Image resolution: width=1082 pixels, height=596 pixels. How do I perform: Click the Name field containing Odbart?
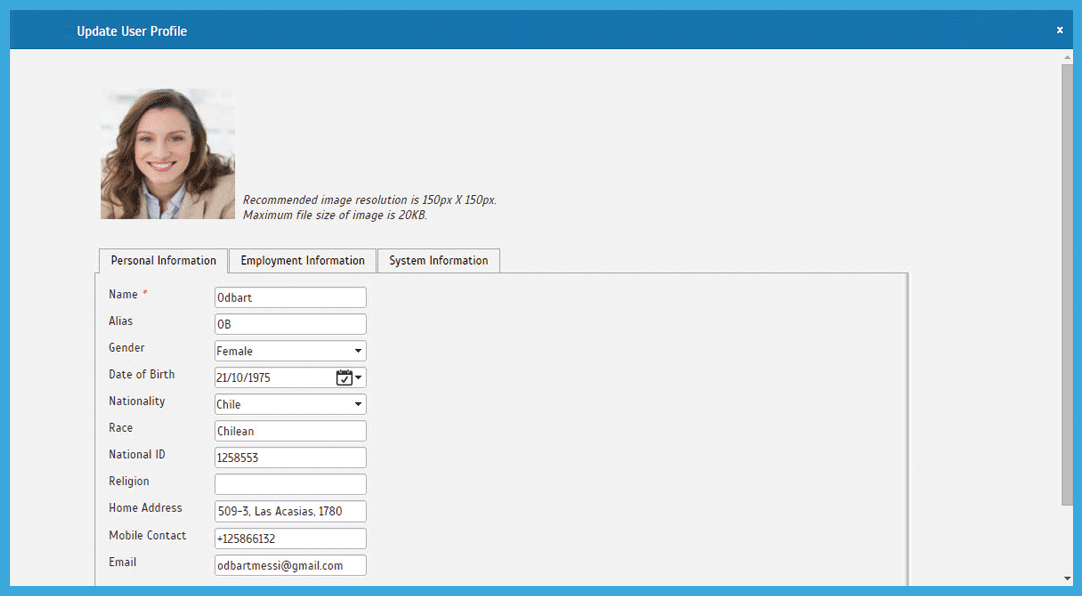click(290, 297)
